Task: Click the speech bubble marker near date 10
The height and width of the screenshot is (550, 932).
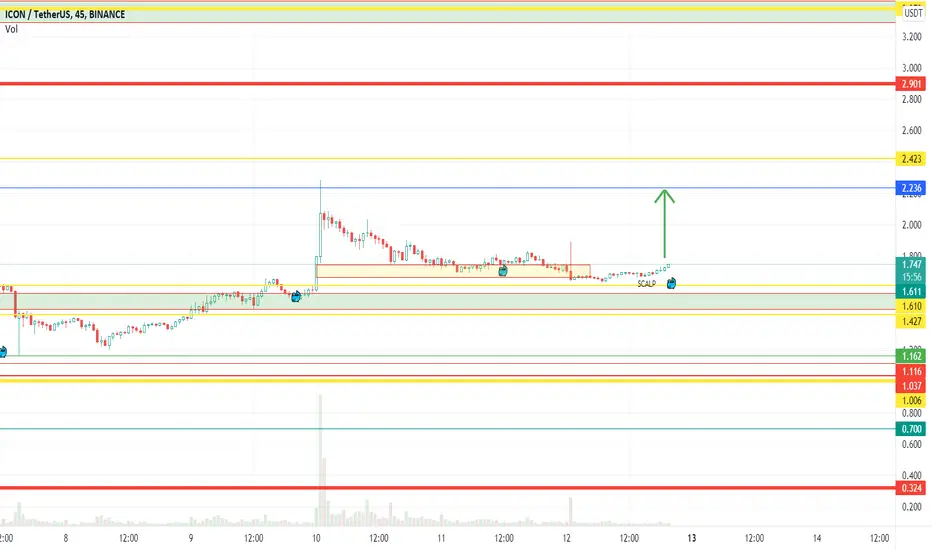Action: [x=296, y=296]
